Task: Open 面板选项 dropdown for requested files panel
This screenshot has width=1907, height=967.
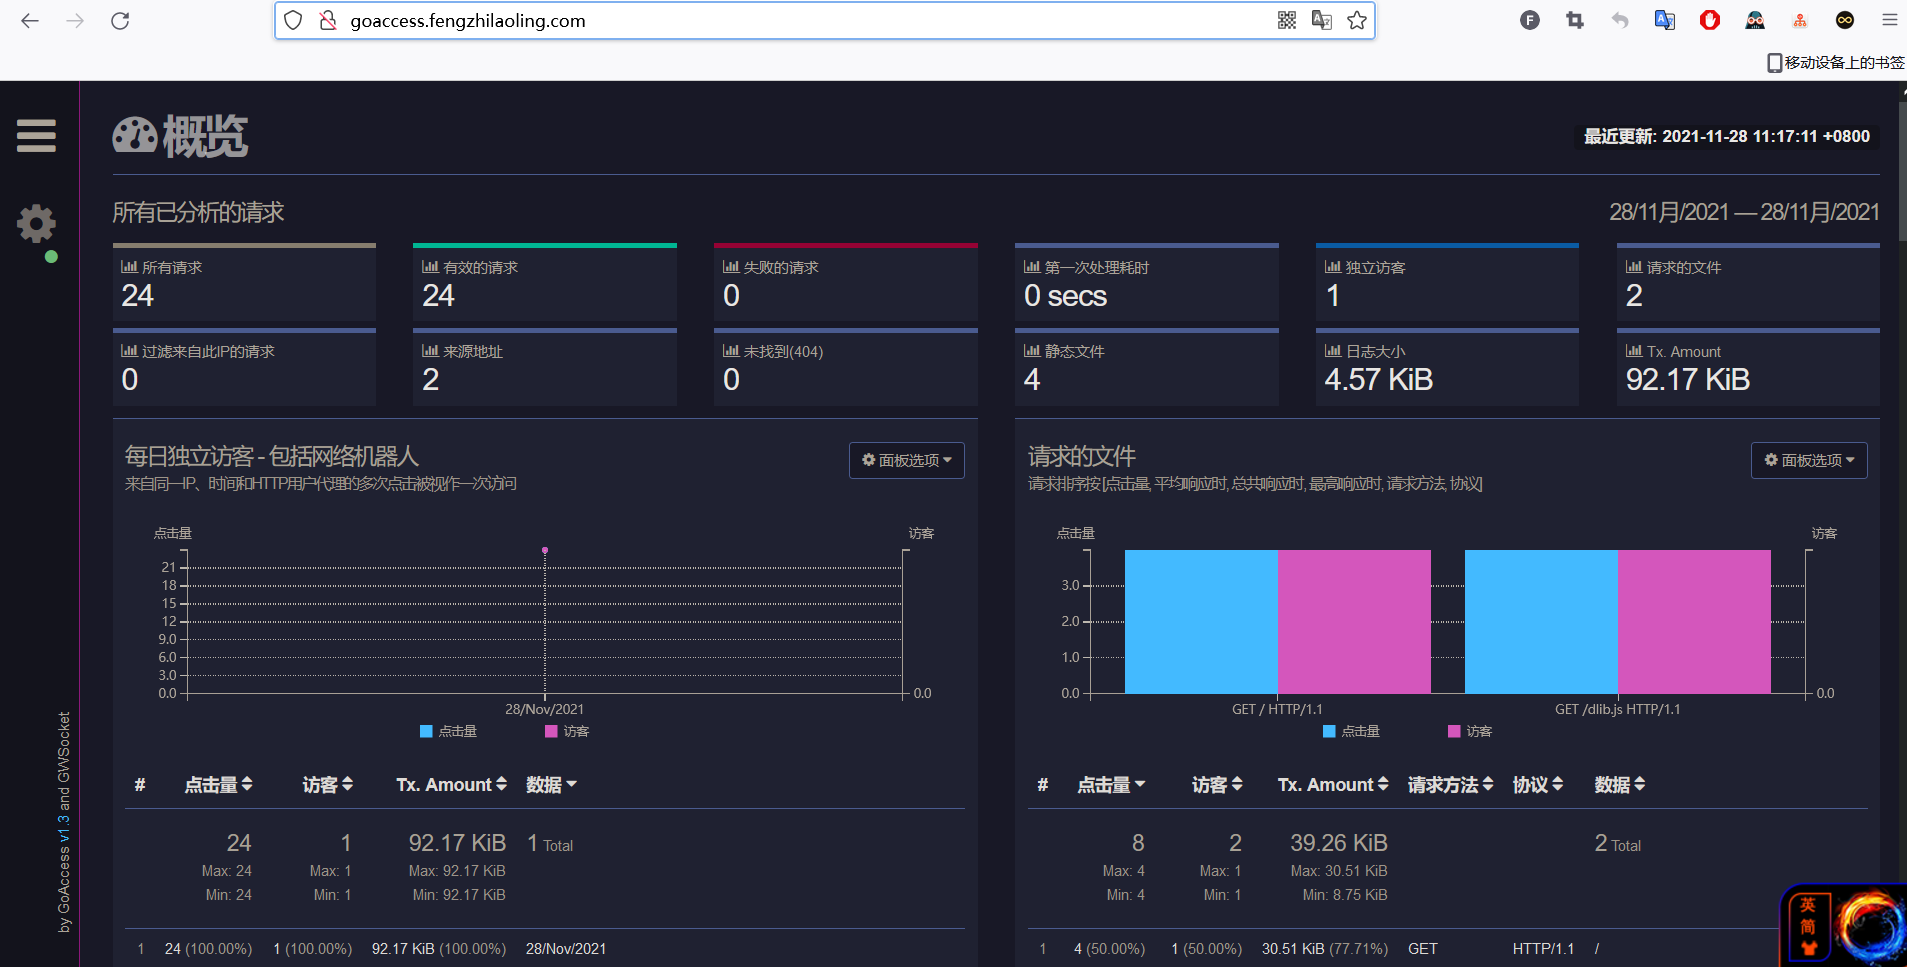Action: pyautogui.click(x=1809, y=460)
